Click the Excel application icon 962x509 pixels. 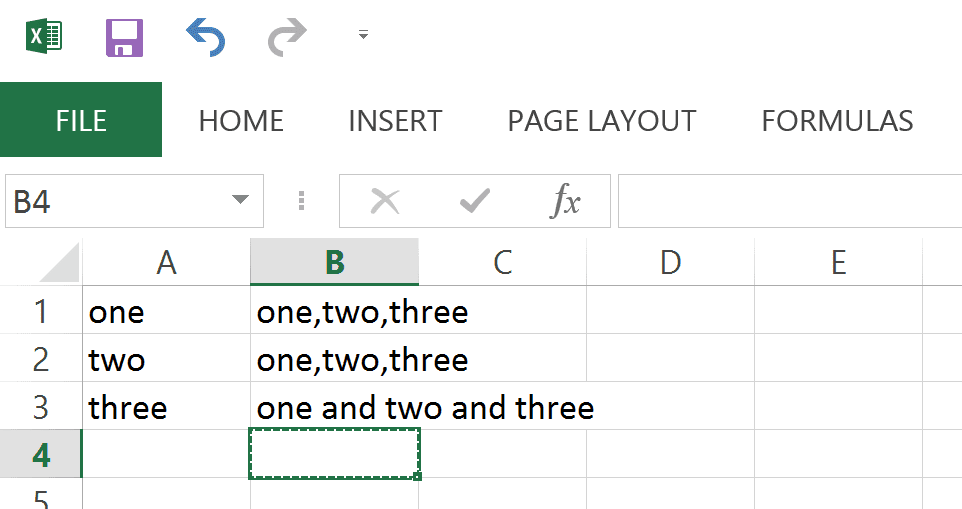(44, 36)
